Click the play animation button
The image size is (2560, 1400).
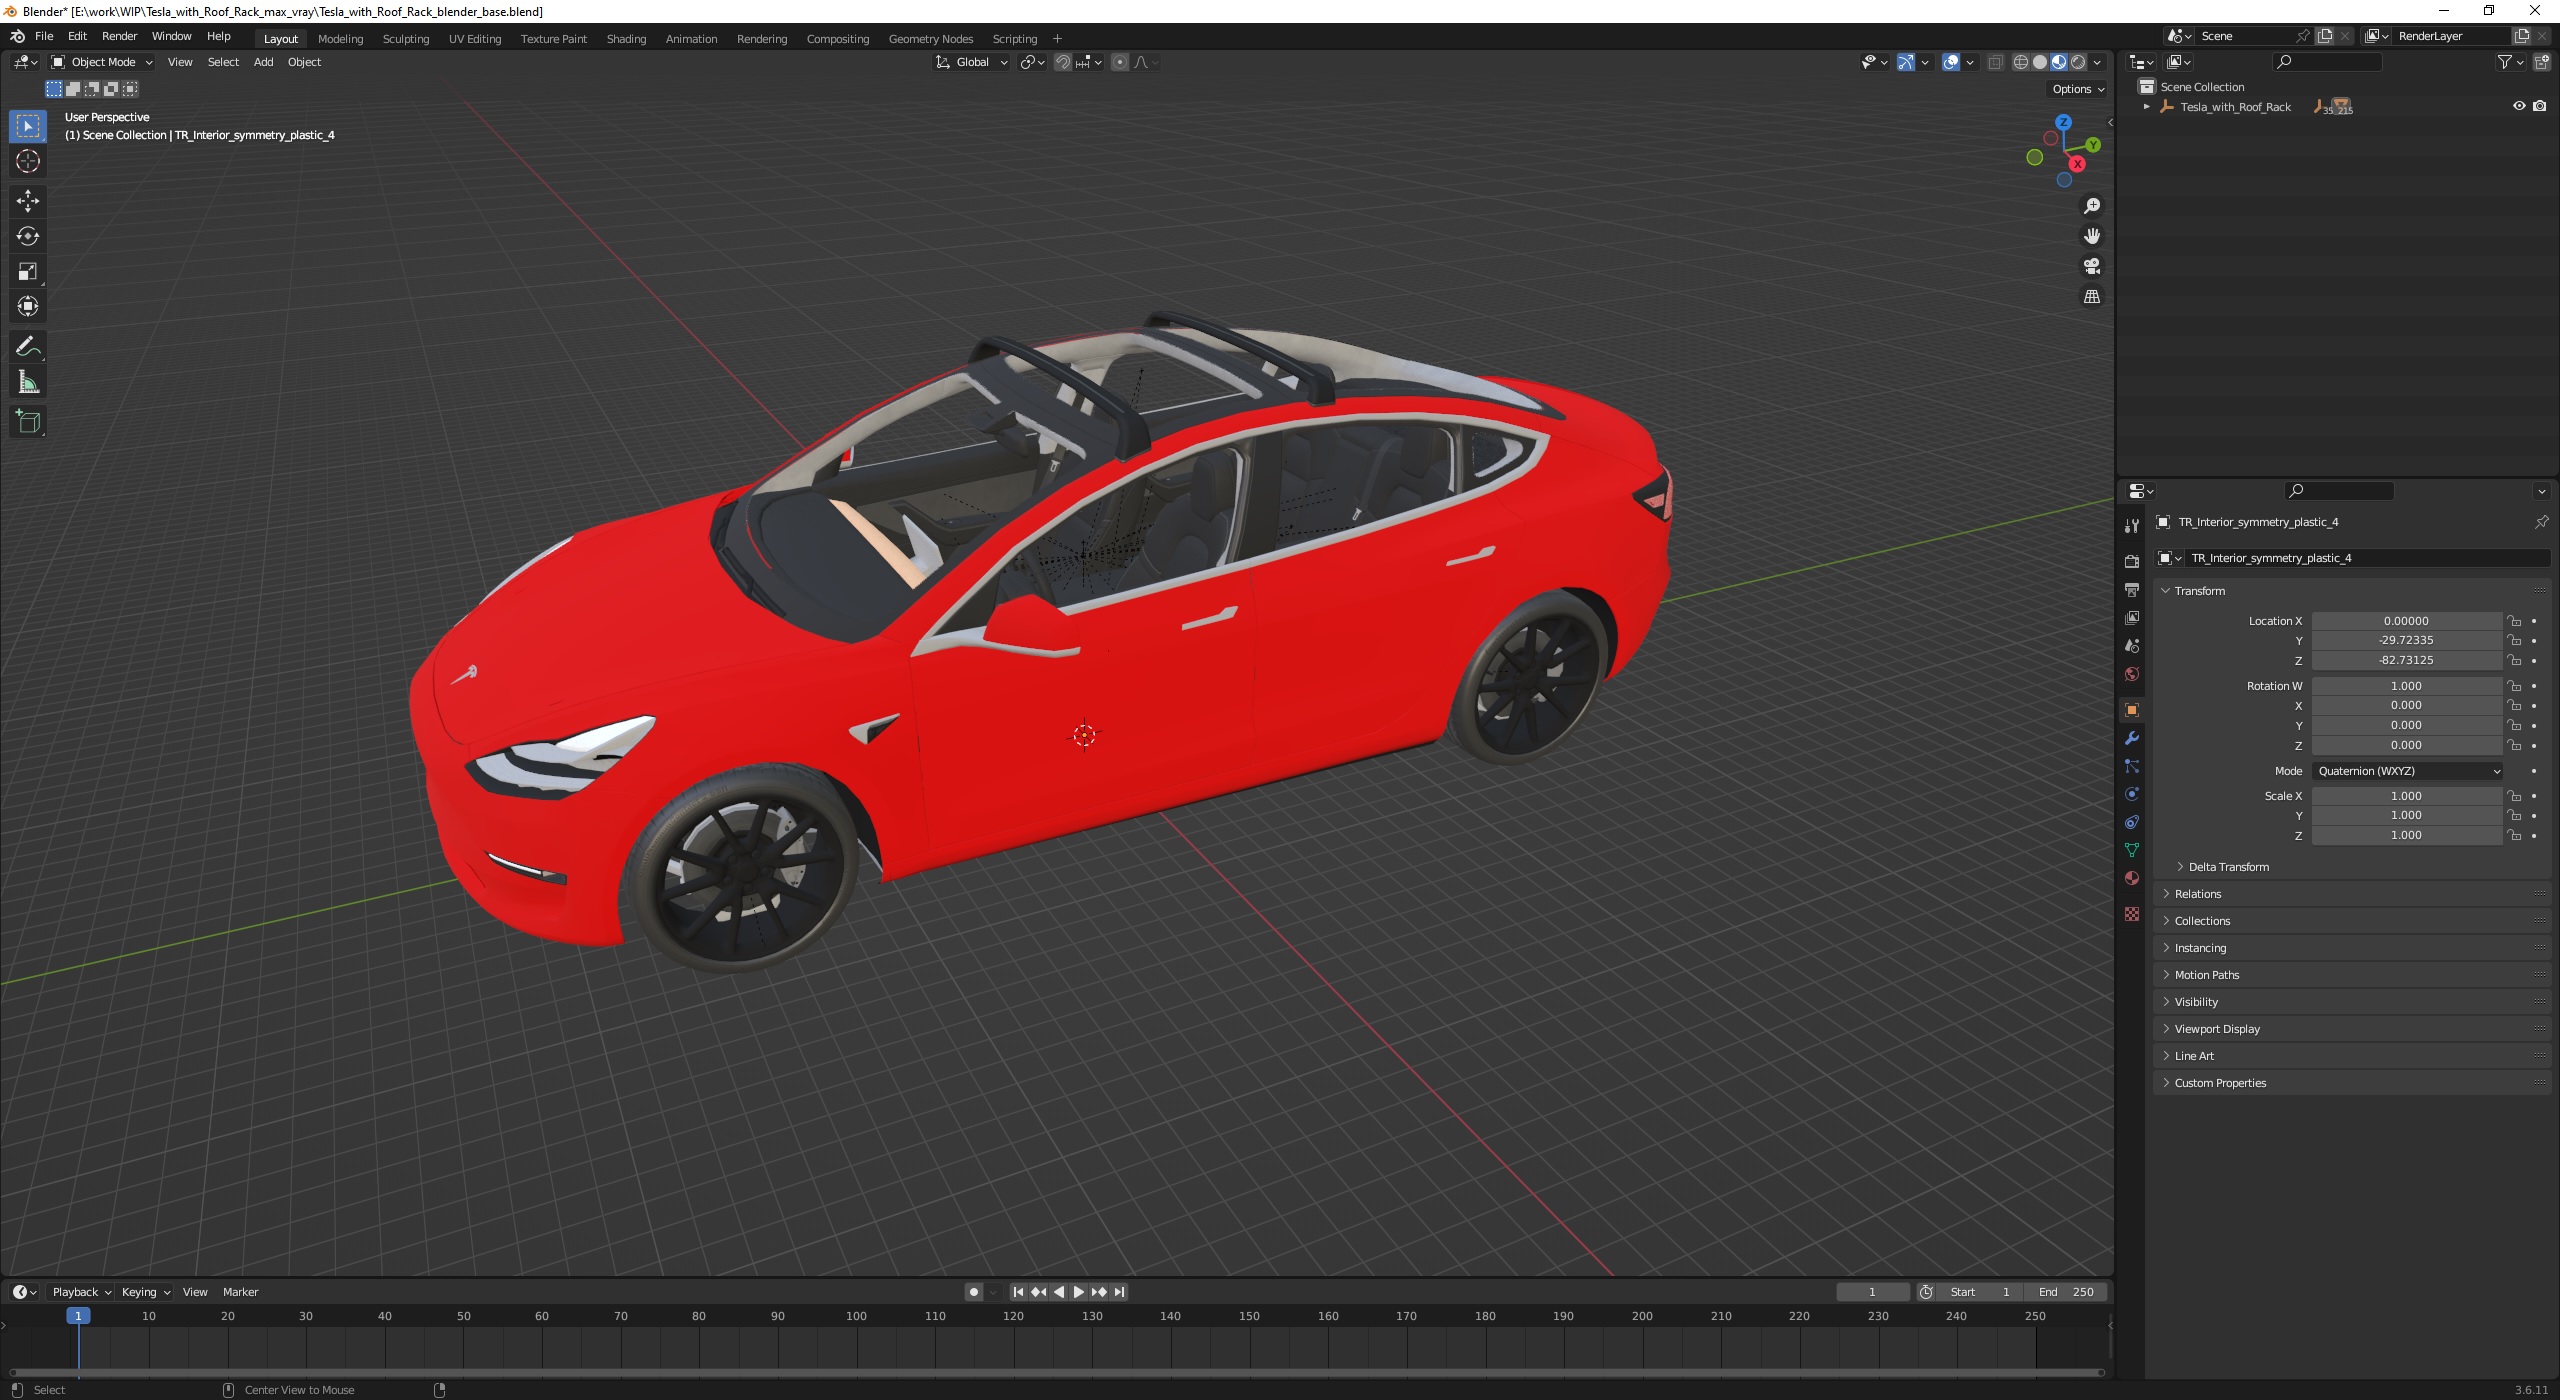click(1078, 1292)
